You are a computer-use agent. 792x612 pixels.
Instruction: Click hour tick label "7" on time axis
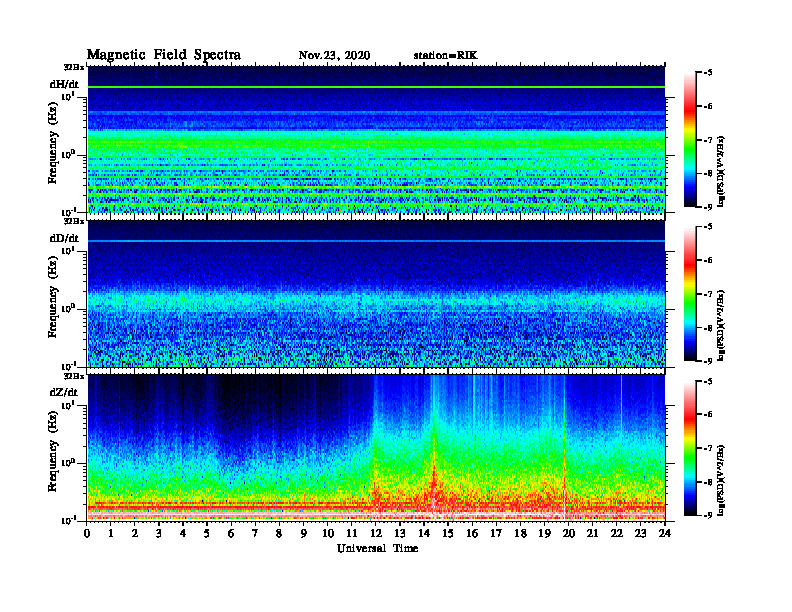click(x=256, y=533)
